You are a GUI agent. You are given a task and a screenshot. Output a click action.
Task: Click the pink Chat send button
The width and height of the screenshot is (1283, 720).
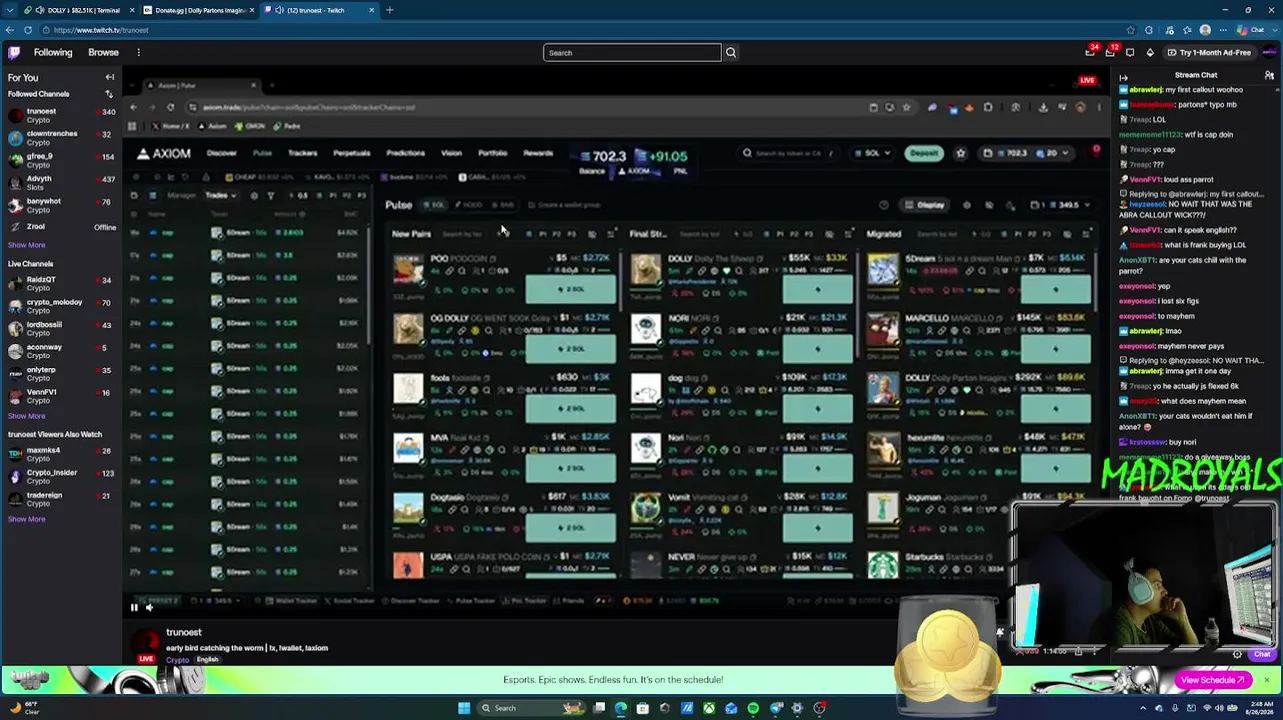coord(1262,655)
